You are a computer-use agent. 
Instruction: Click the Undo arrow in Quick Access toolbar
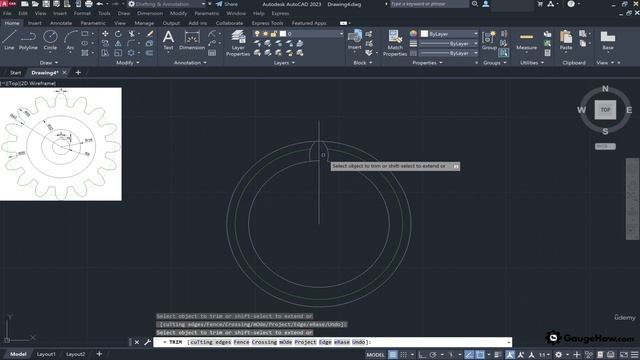pyautogui.click(x=100, y=4)
